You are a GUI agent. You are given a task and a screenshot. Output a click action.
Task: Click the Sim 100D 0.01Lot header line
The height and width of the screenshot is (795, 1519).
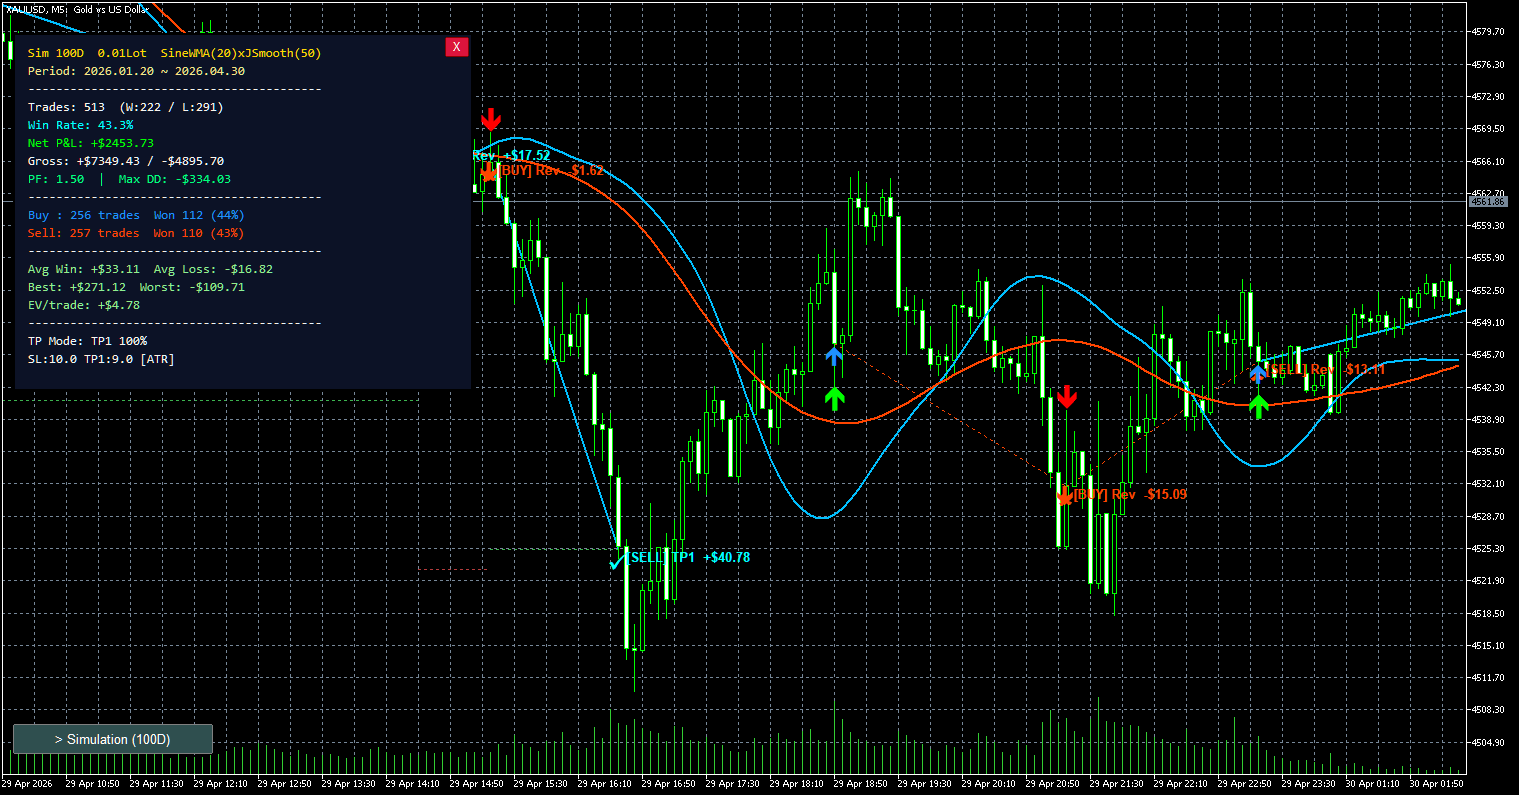click(175, 53)
